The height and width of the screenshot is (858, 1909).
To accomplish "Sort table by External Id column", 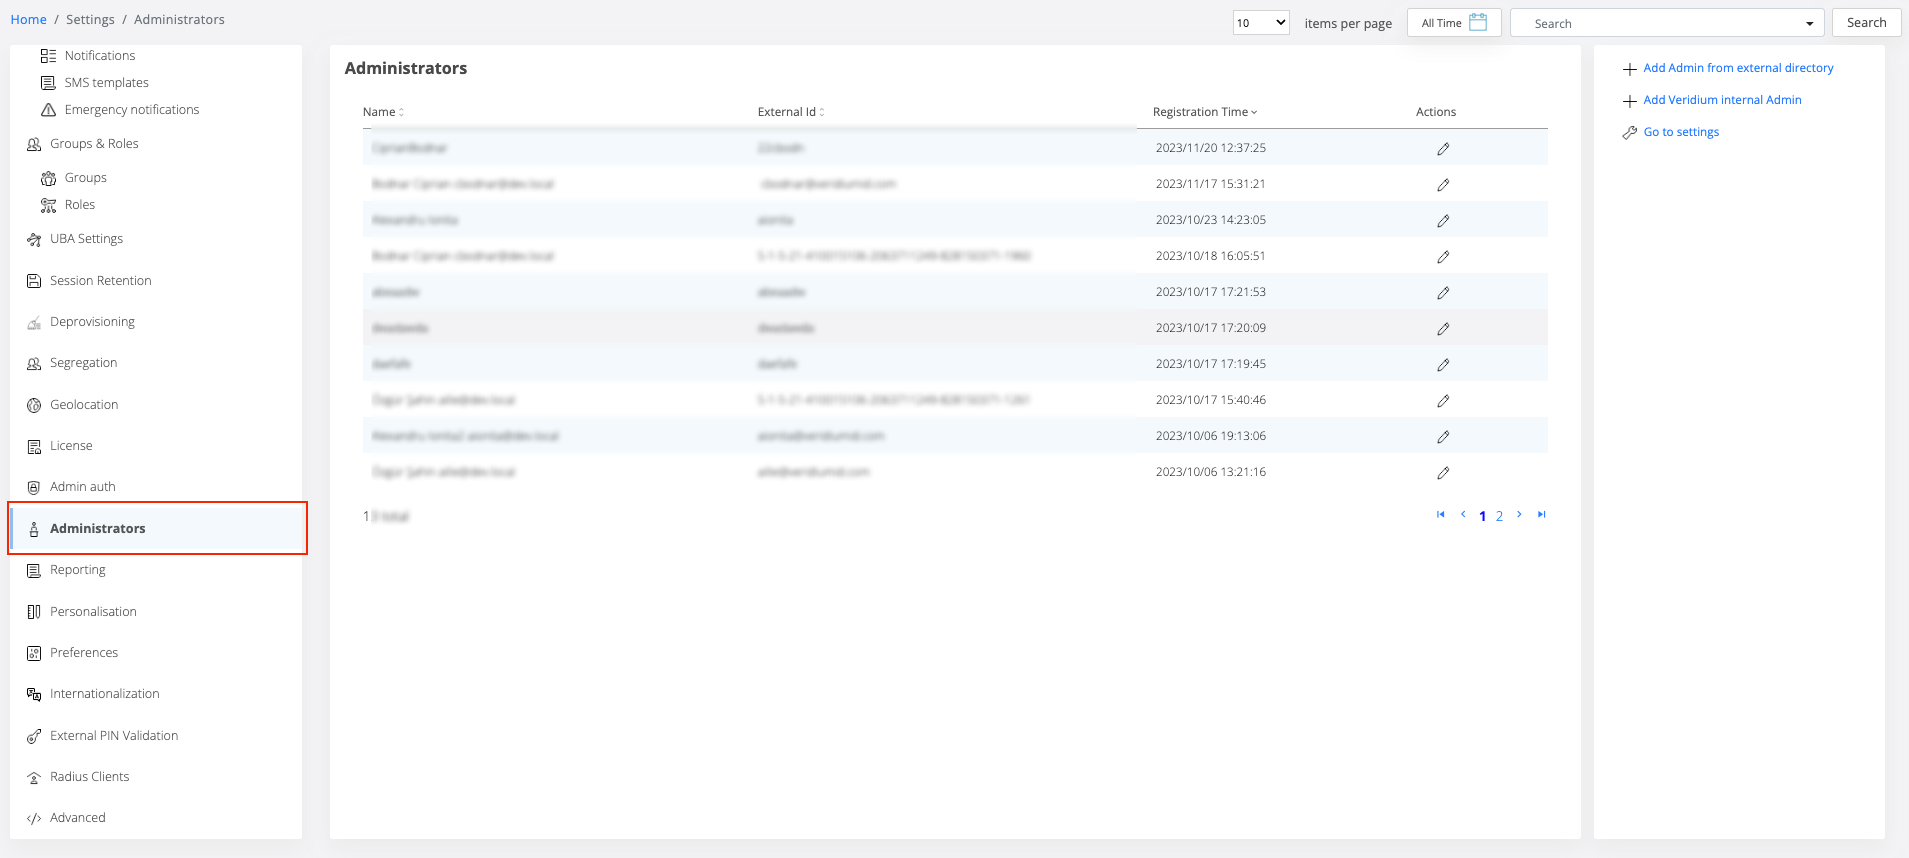I will coord(790,112).
